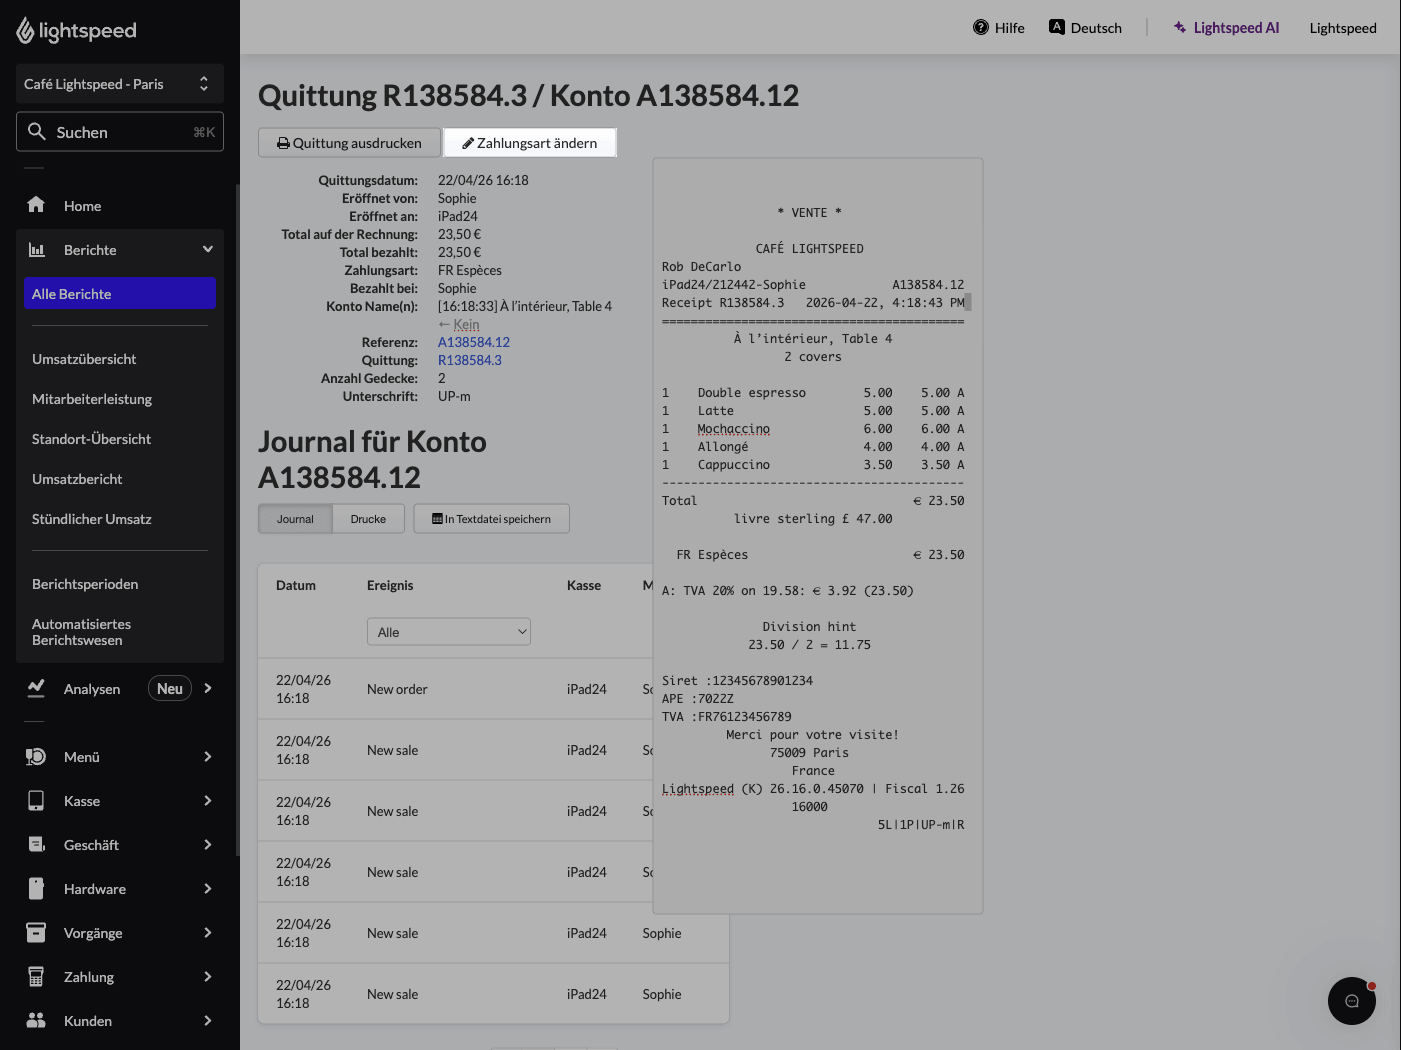Expand the Analysen section chevron
This screenshot has width=1401, height=1050.
pyautogui.click(x=208, y=688)
